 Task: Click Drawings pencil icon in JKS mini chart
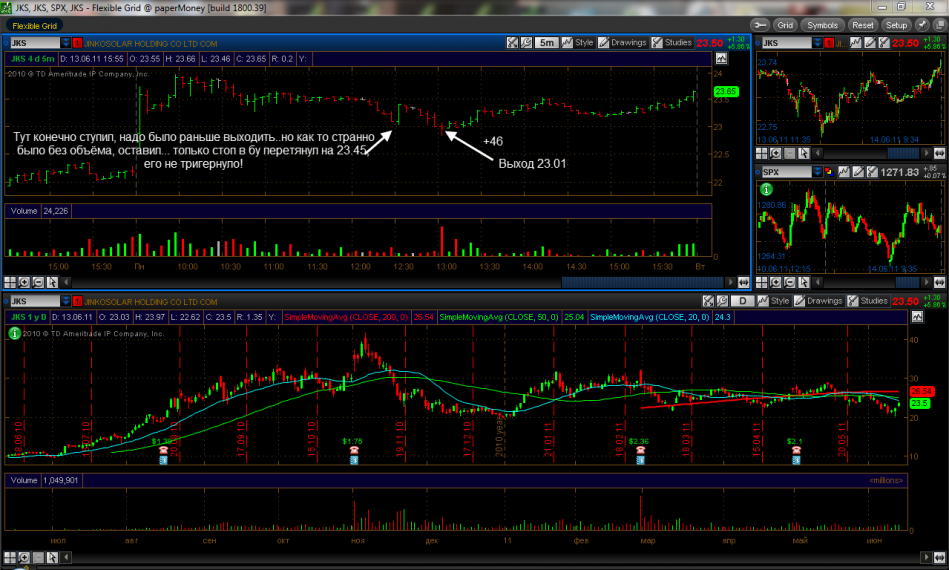coord(870,42)
